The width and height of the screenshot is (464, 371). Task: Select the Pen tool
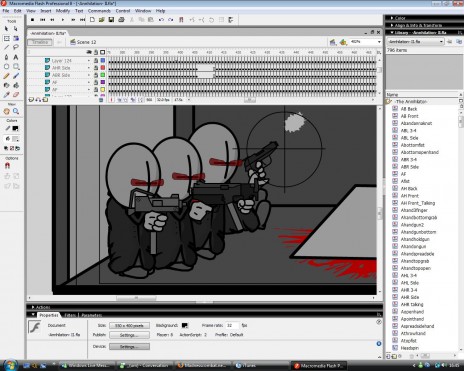click(6, 57)
